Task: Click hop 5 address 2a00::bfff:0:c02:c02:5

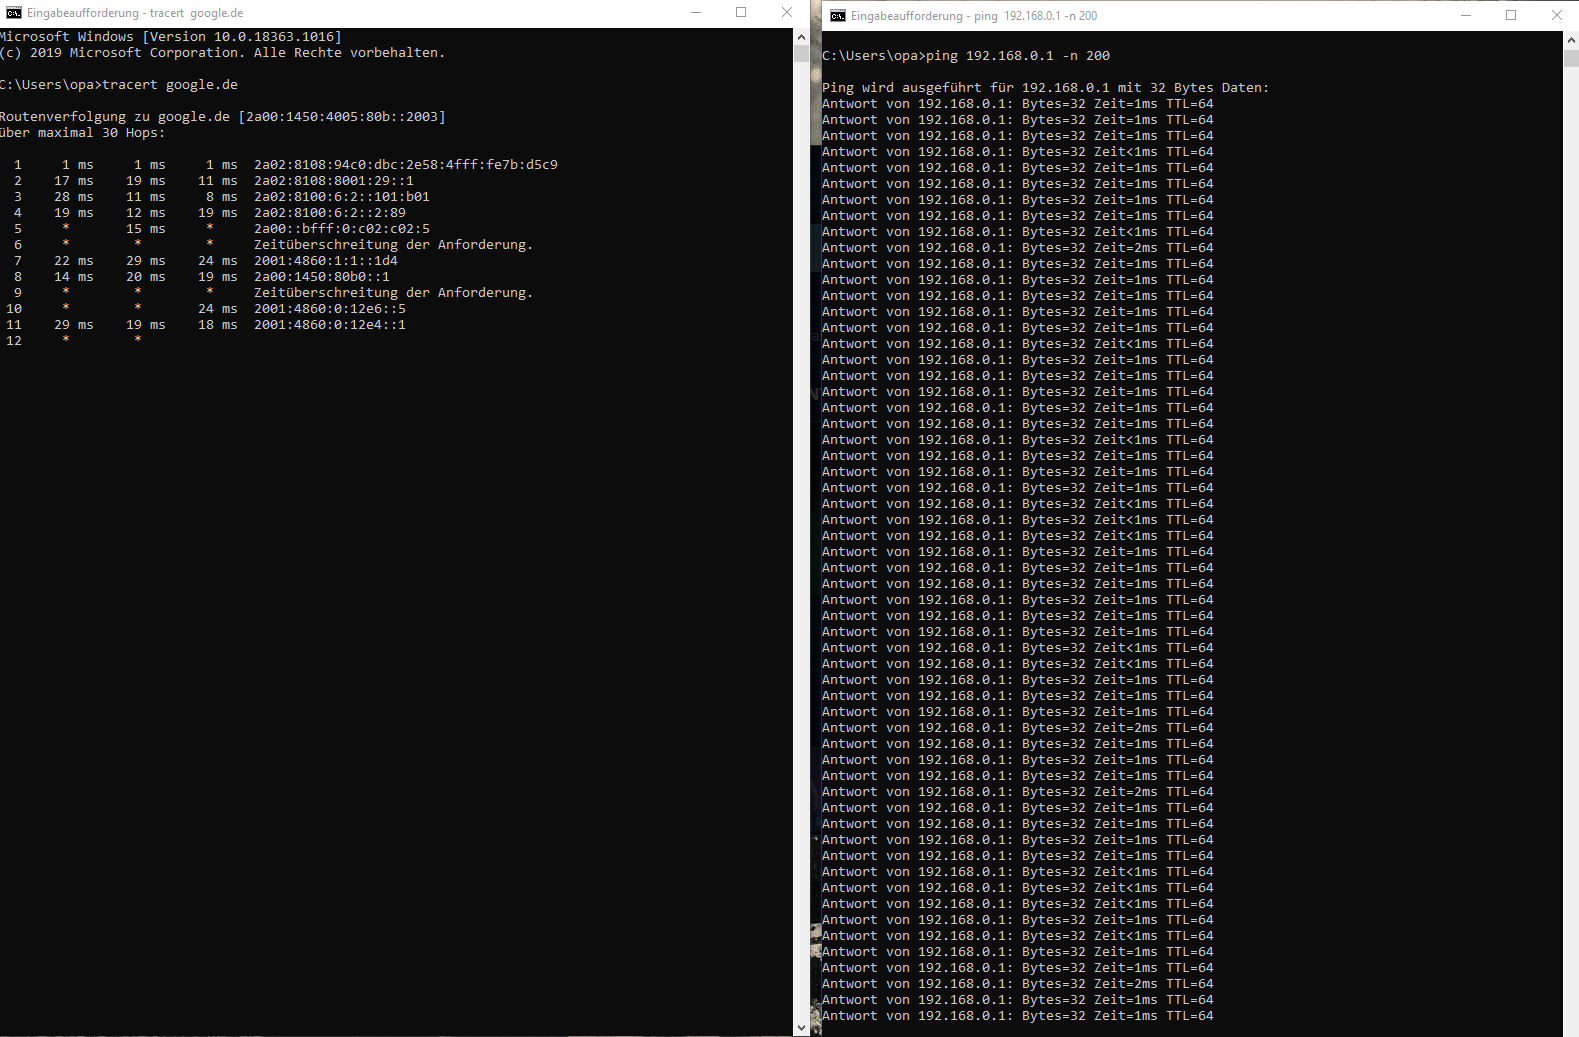Action: coord(342,229)
